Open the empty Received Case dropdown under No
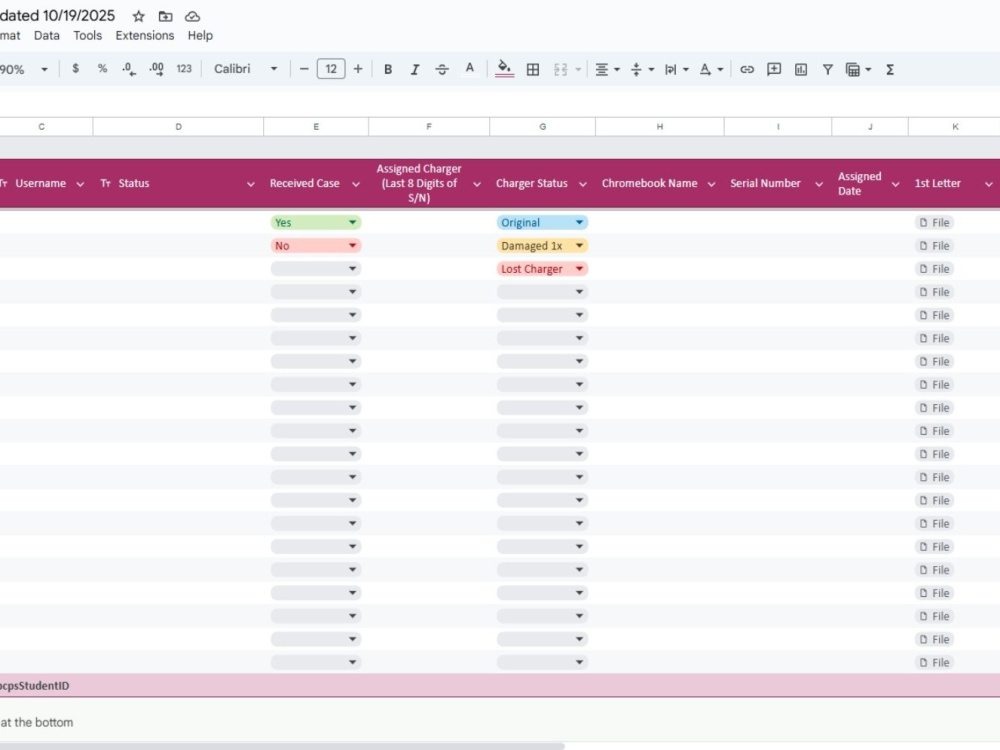Viewport: 1000px width, 750px height. (316, 268)
